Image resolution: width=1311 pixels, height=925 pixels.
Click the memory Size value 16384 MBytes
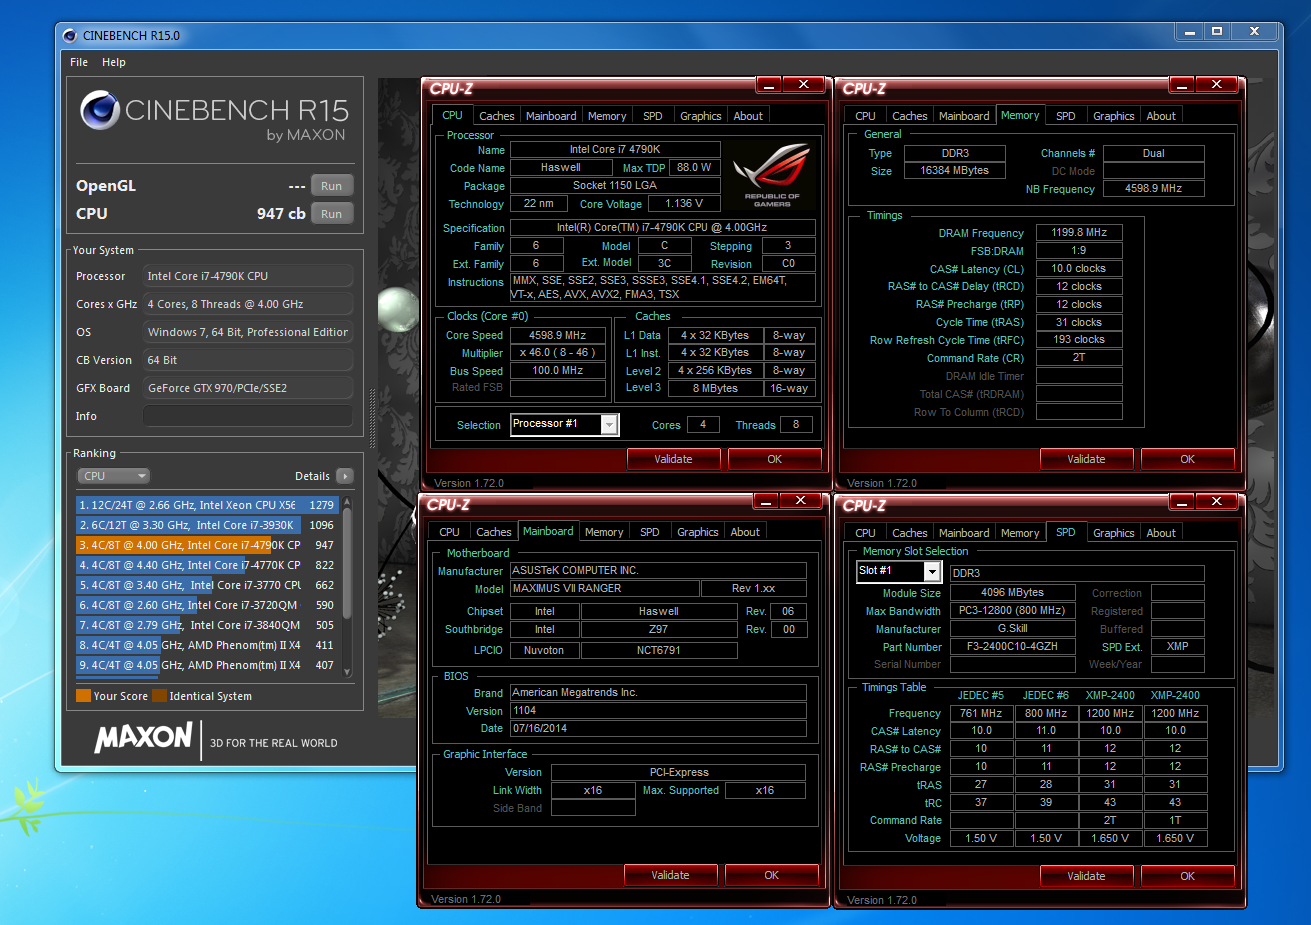pos(954,171)
